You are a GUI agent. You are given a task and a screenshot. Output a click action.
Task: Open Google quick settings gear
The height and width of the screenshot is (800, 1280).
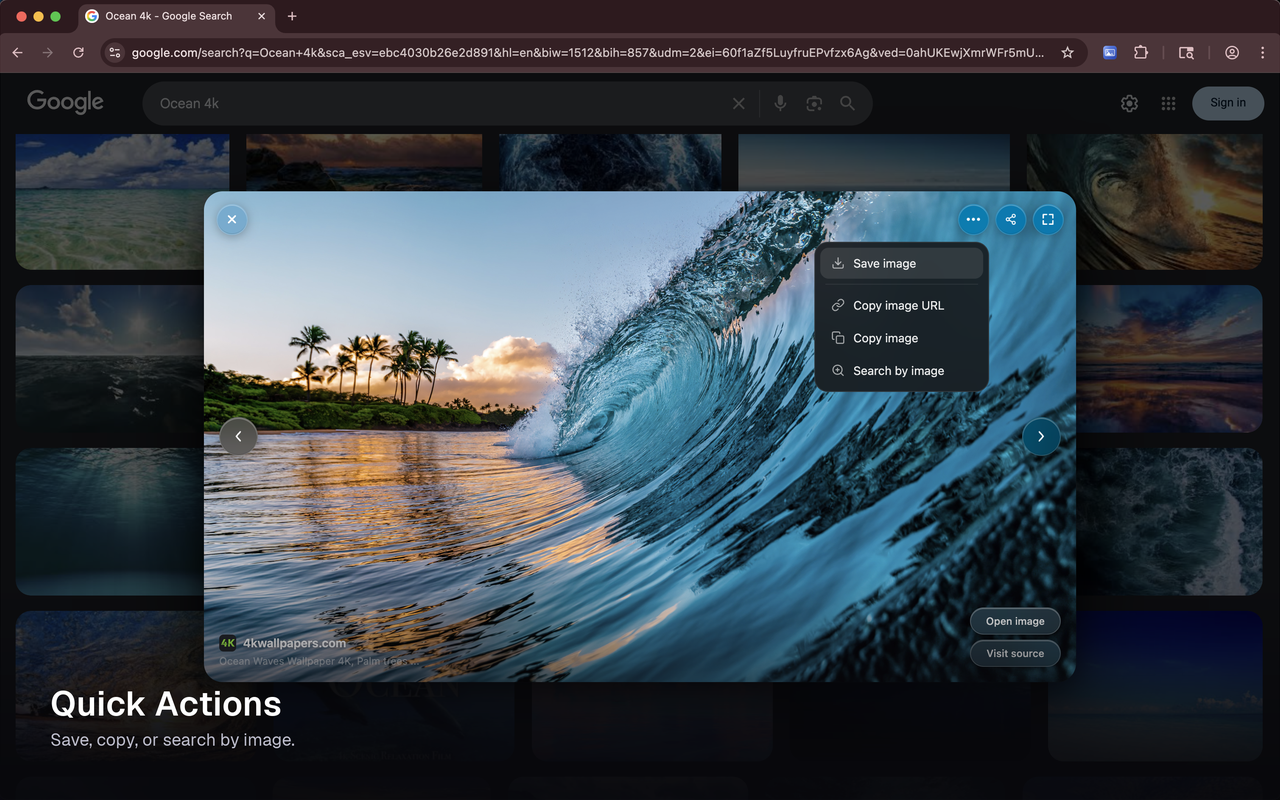(1129, 103)
